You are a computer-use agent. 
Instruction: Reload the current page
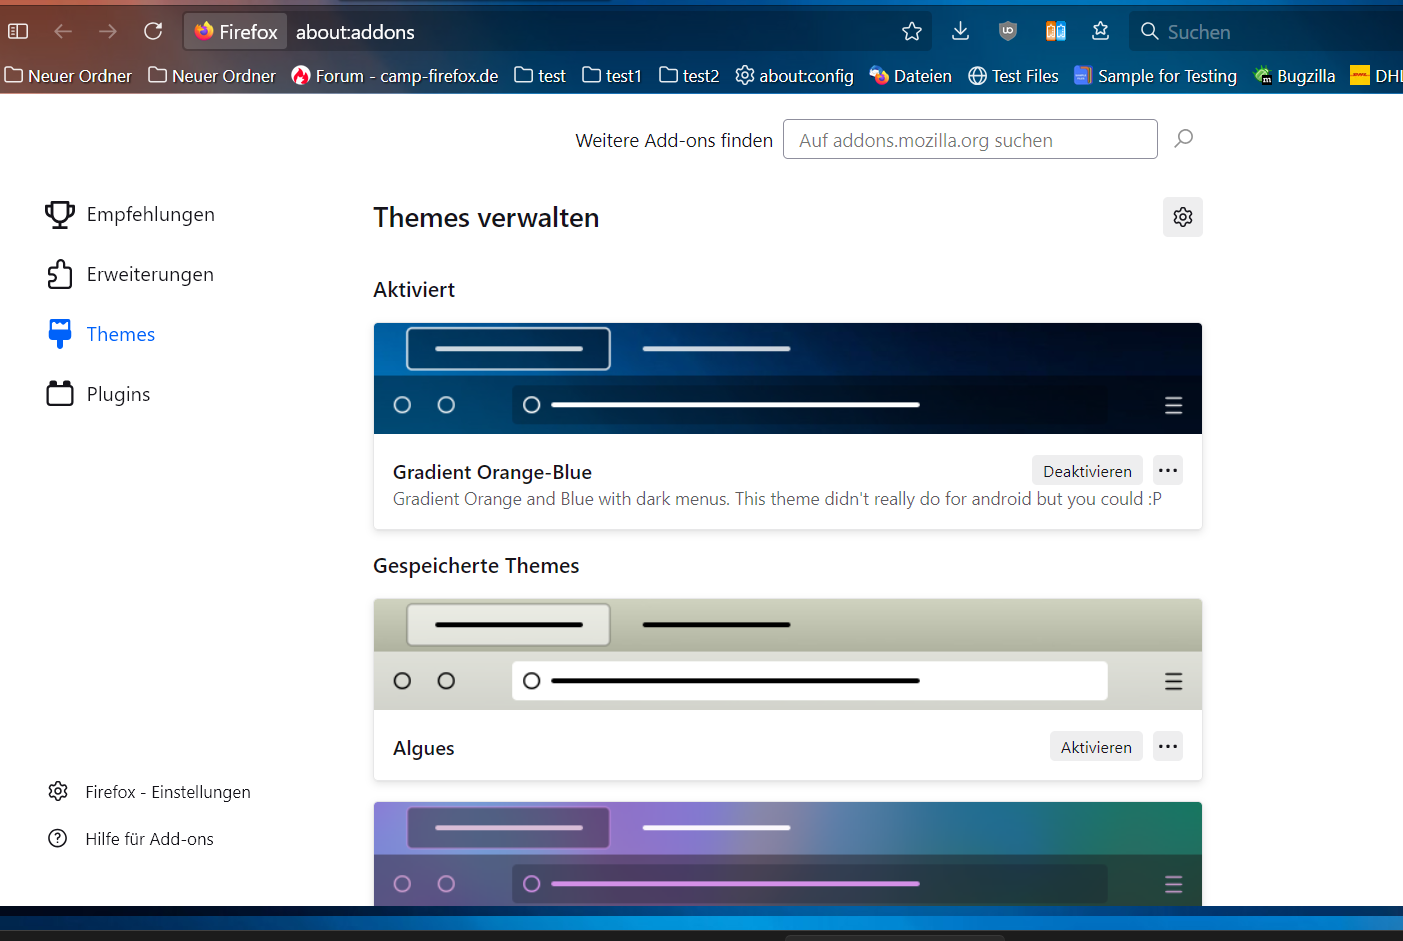pos(153,31)
